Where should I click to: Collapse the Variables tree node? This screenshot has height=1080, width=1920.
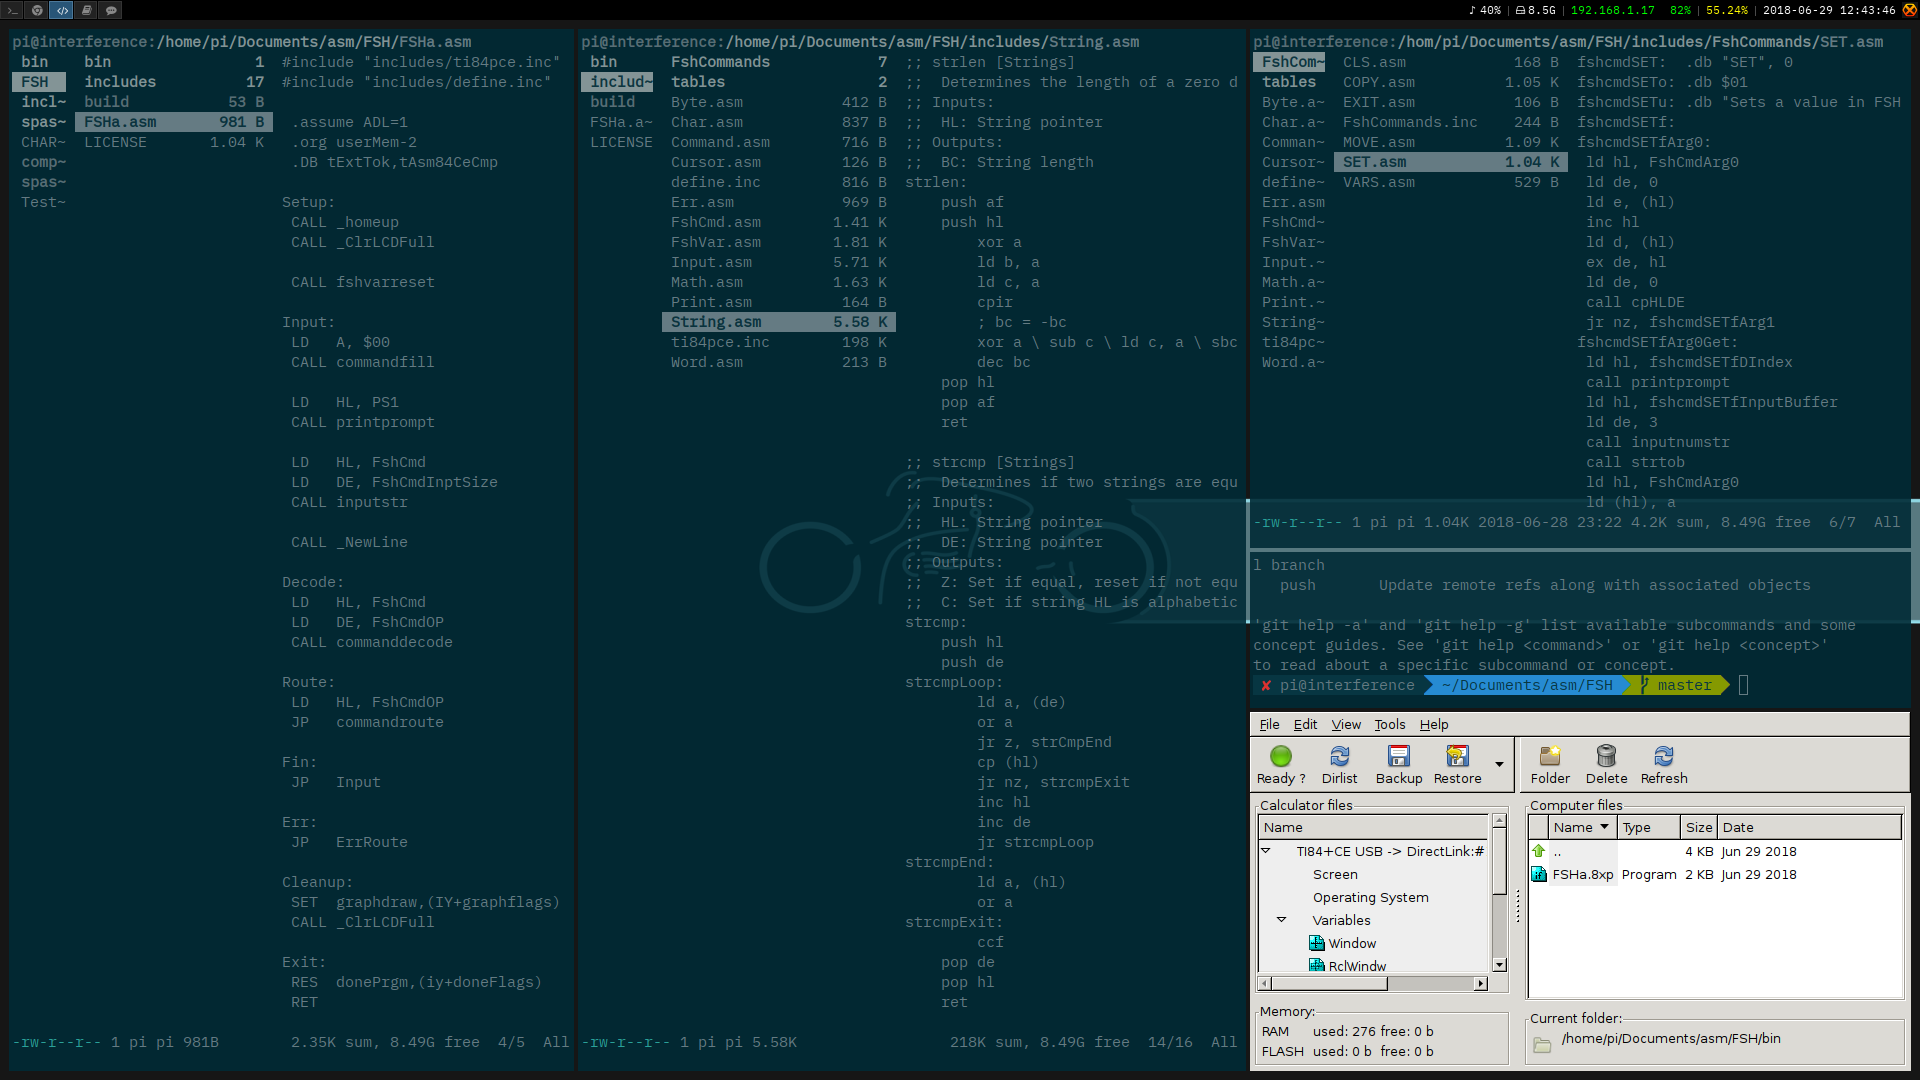coord(1281,920)
